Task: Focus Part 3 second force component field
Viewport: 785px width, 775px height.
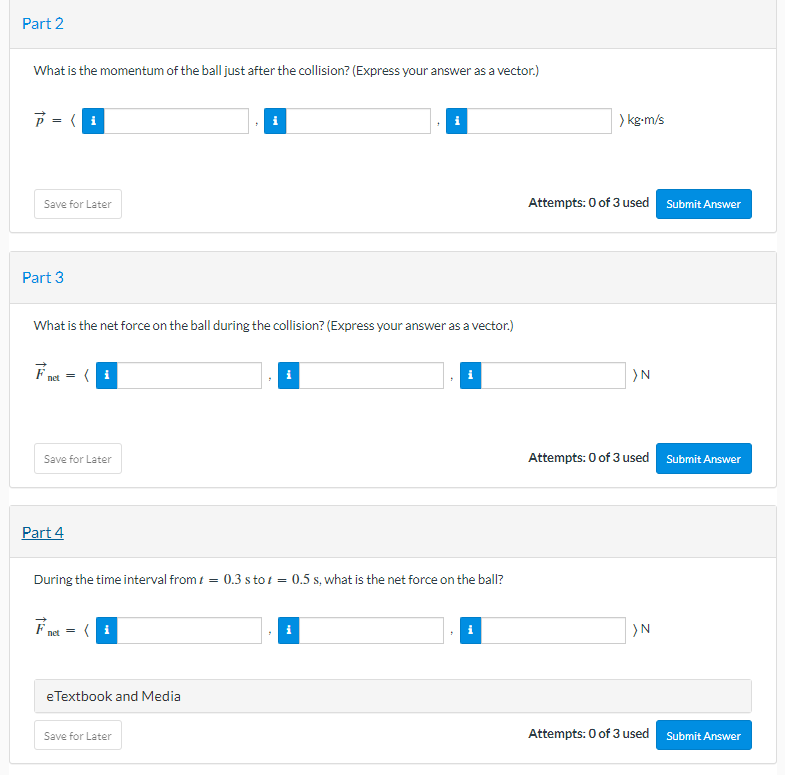Action: [x=371, y=375]
